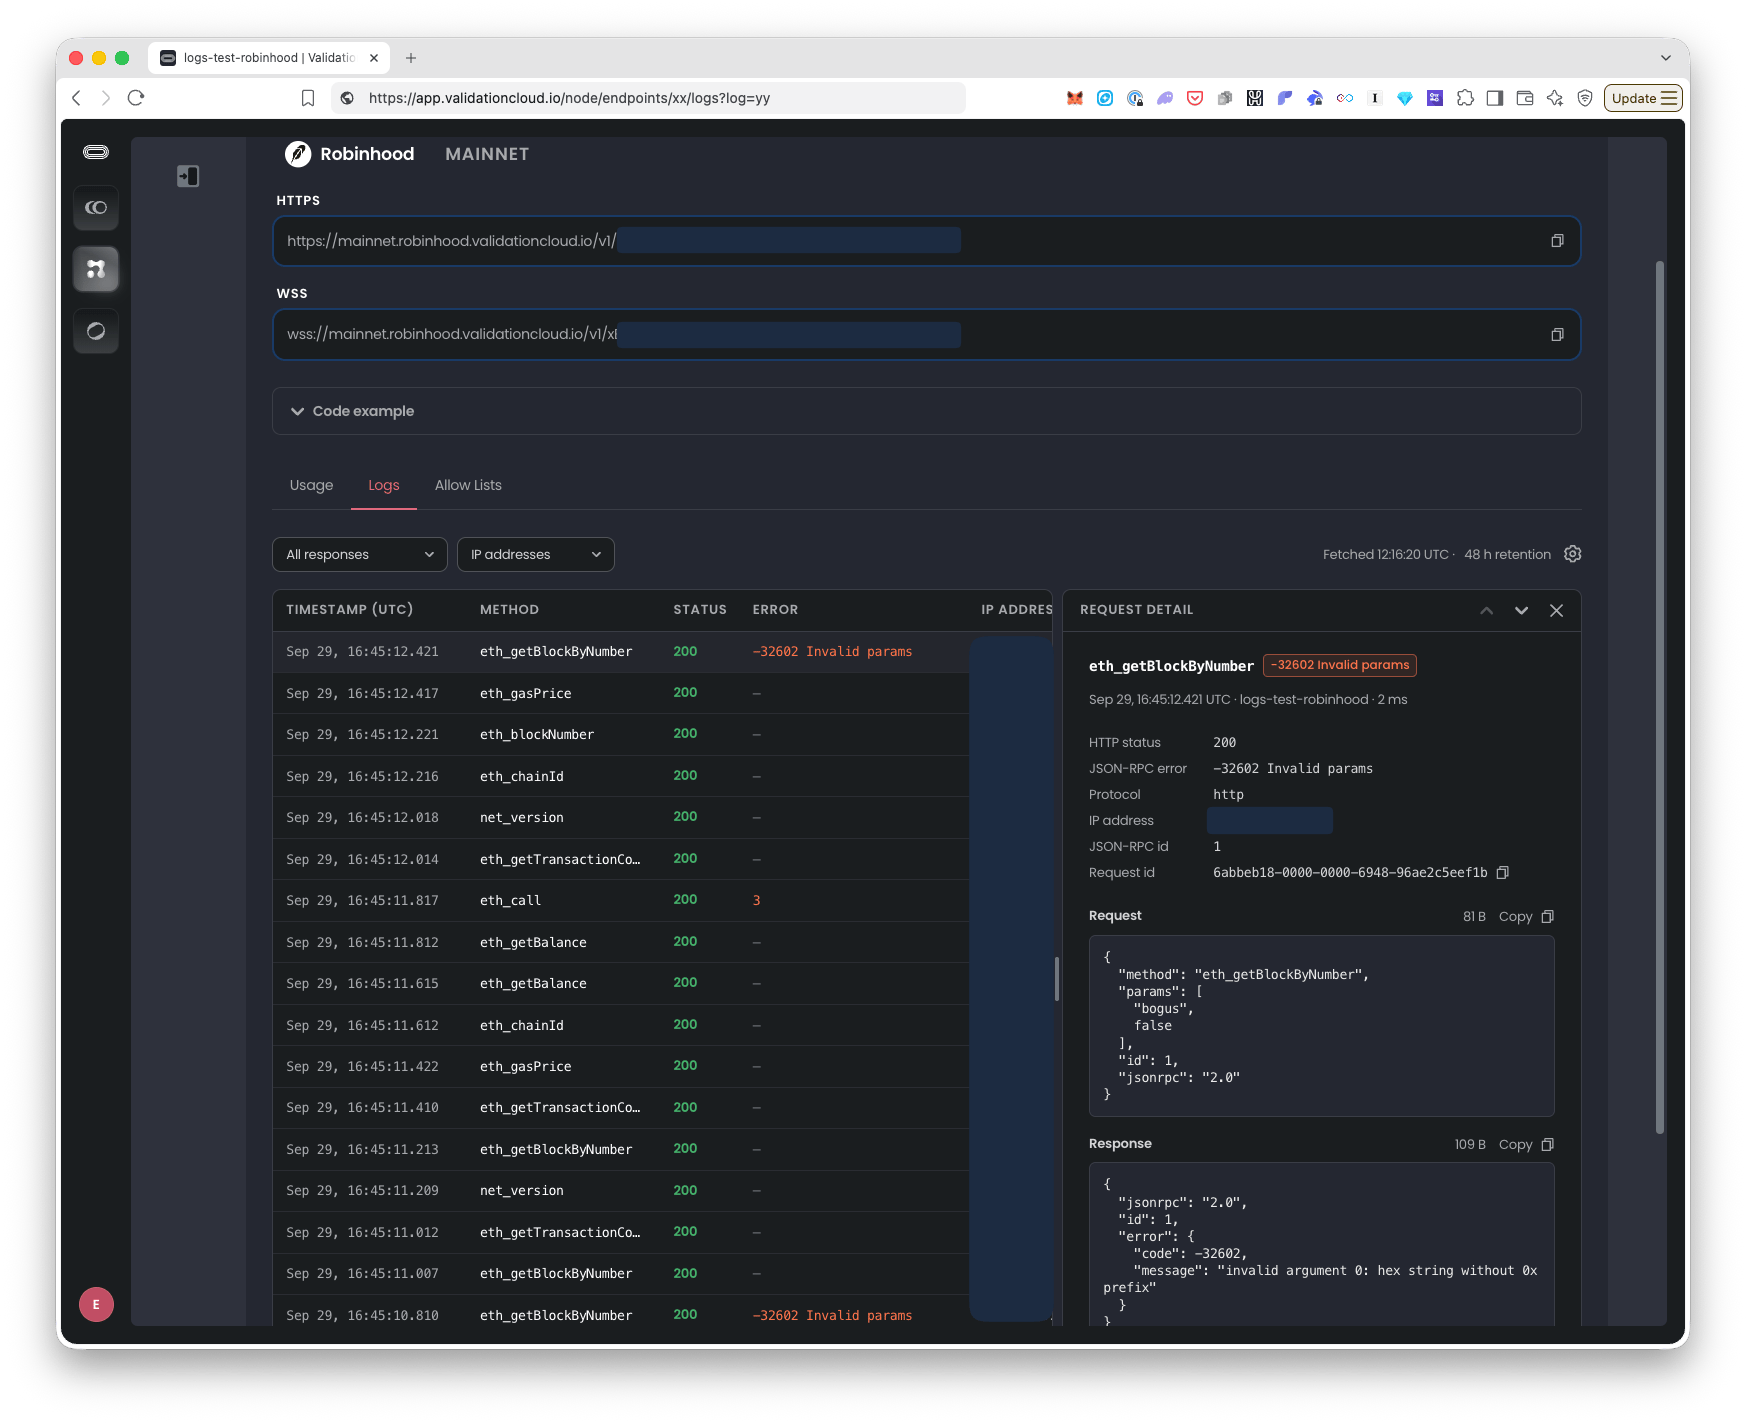Open MetaMask fox extension
The height and width of the screenshot is (1423, 1746).
coord(1075,98)
